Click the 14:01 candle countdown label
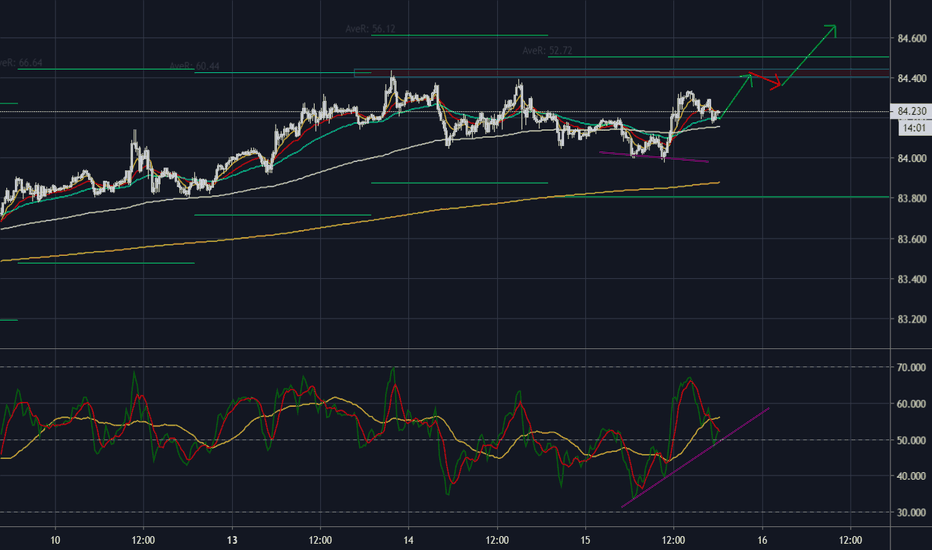 [910, 128]
